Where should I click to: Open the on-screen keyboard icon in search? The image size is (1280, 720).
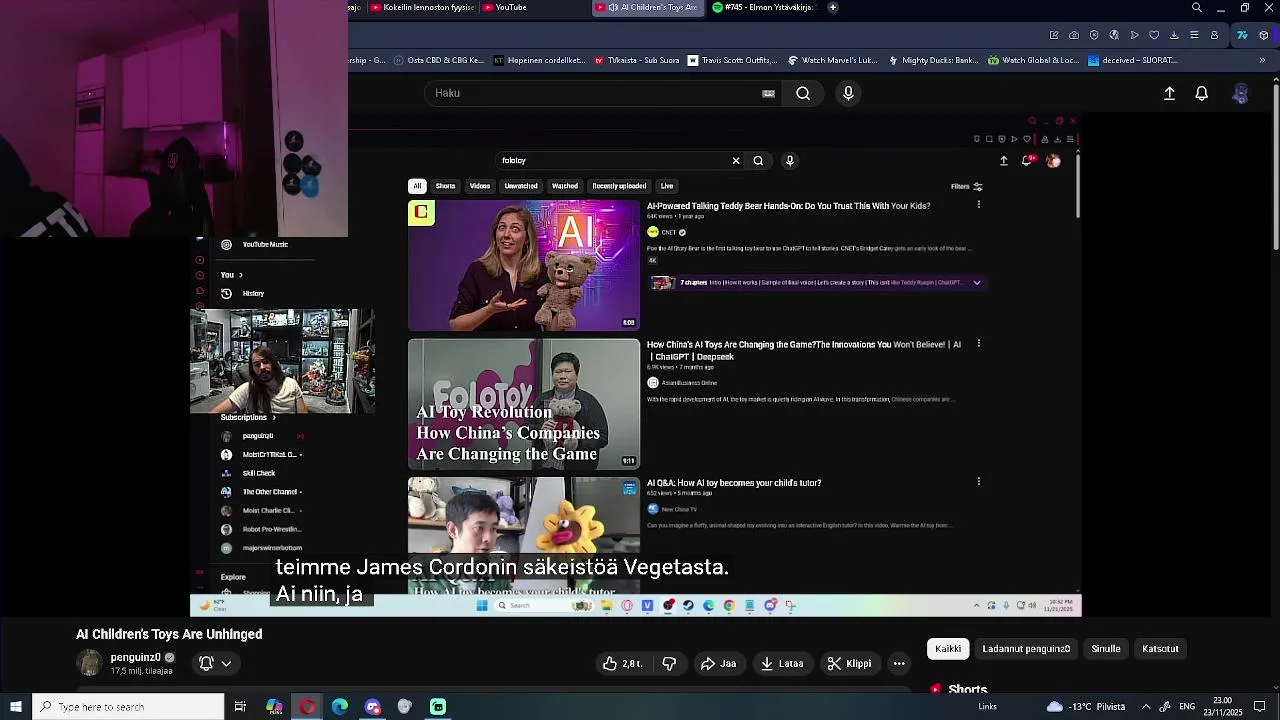point(768,93)
